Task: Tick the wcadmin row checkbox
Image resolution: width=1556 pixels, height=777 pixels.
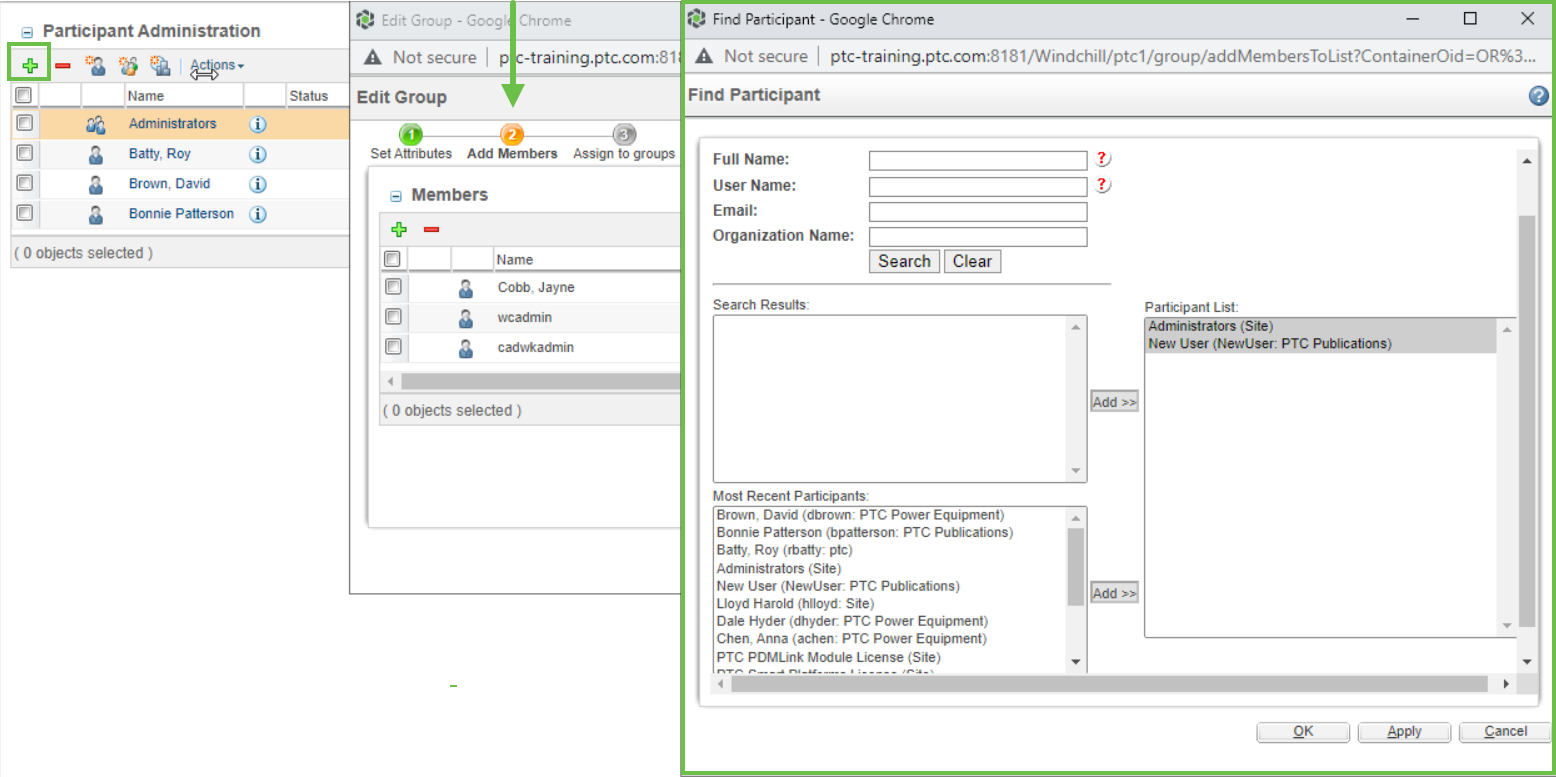Action: (393, 317)
